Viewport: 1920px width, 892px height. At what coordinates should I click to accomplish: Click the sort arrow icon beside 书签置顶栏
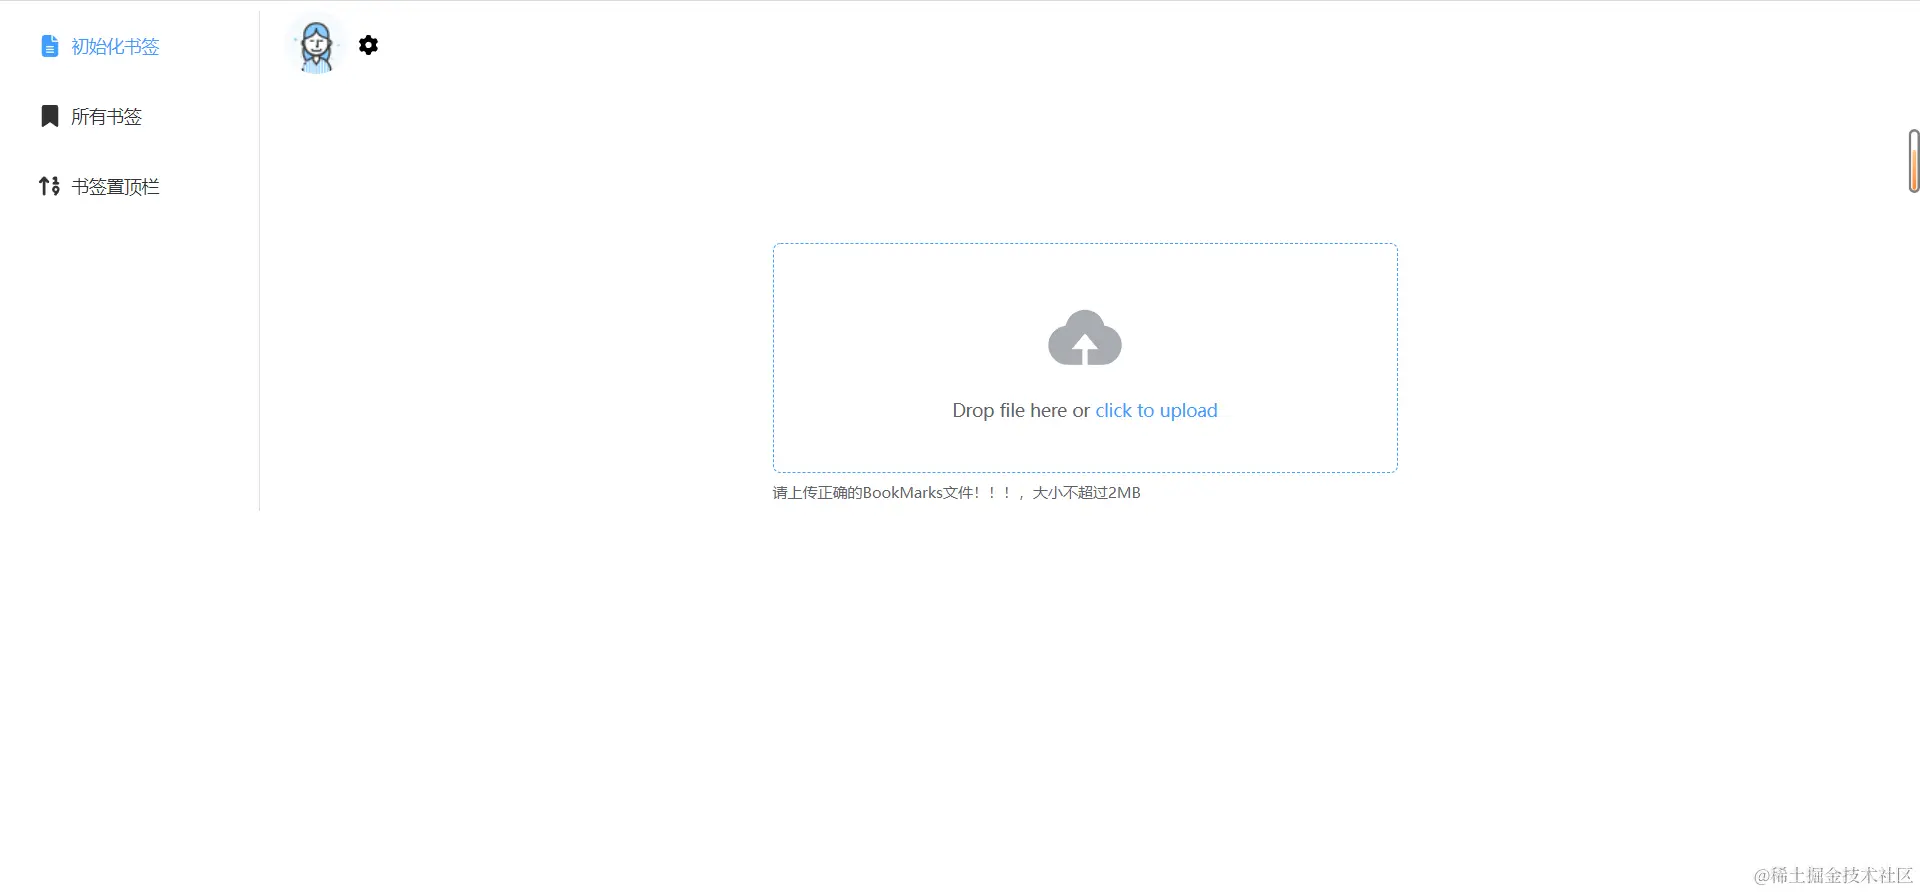click(x=49, y=186)
